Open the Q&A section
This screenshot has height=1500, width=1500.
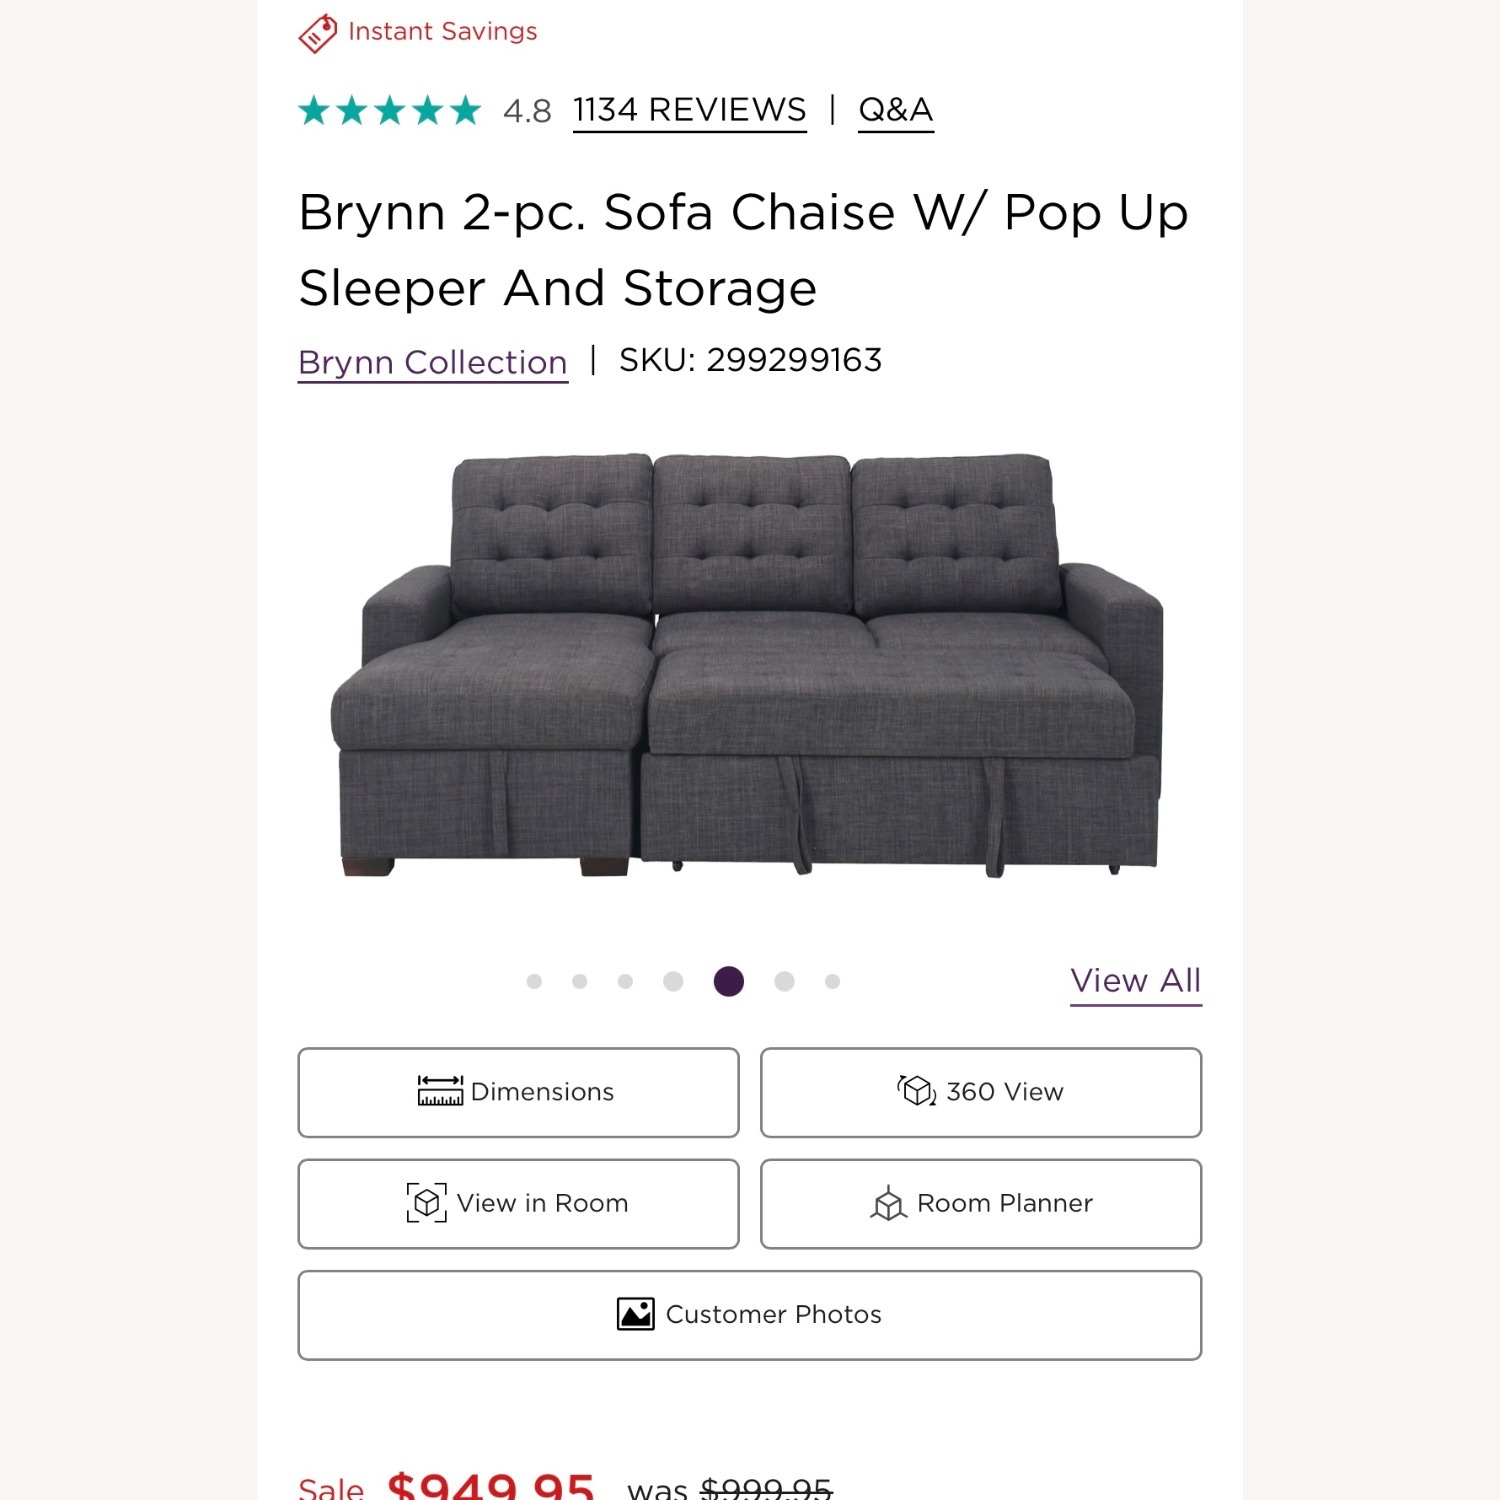896,110
